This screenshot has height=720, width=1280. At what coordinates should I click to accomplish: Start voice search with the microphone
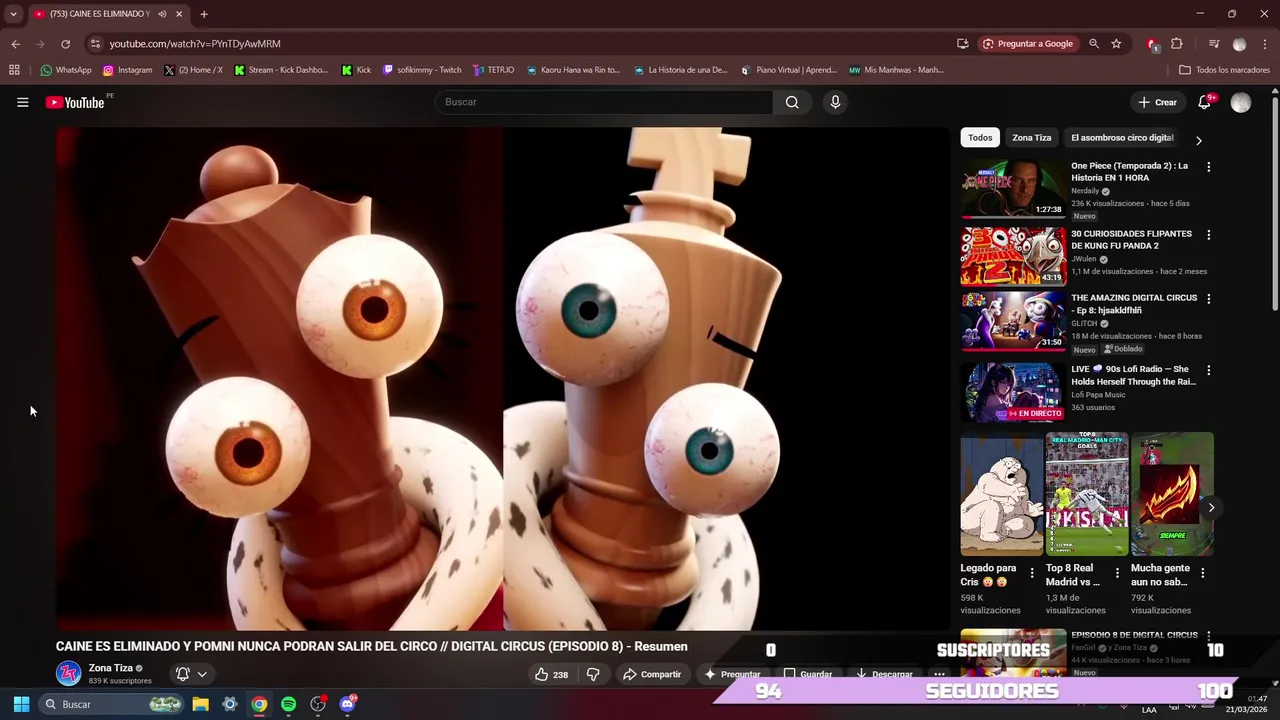[x=835, y=102]
